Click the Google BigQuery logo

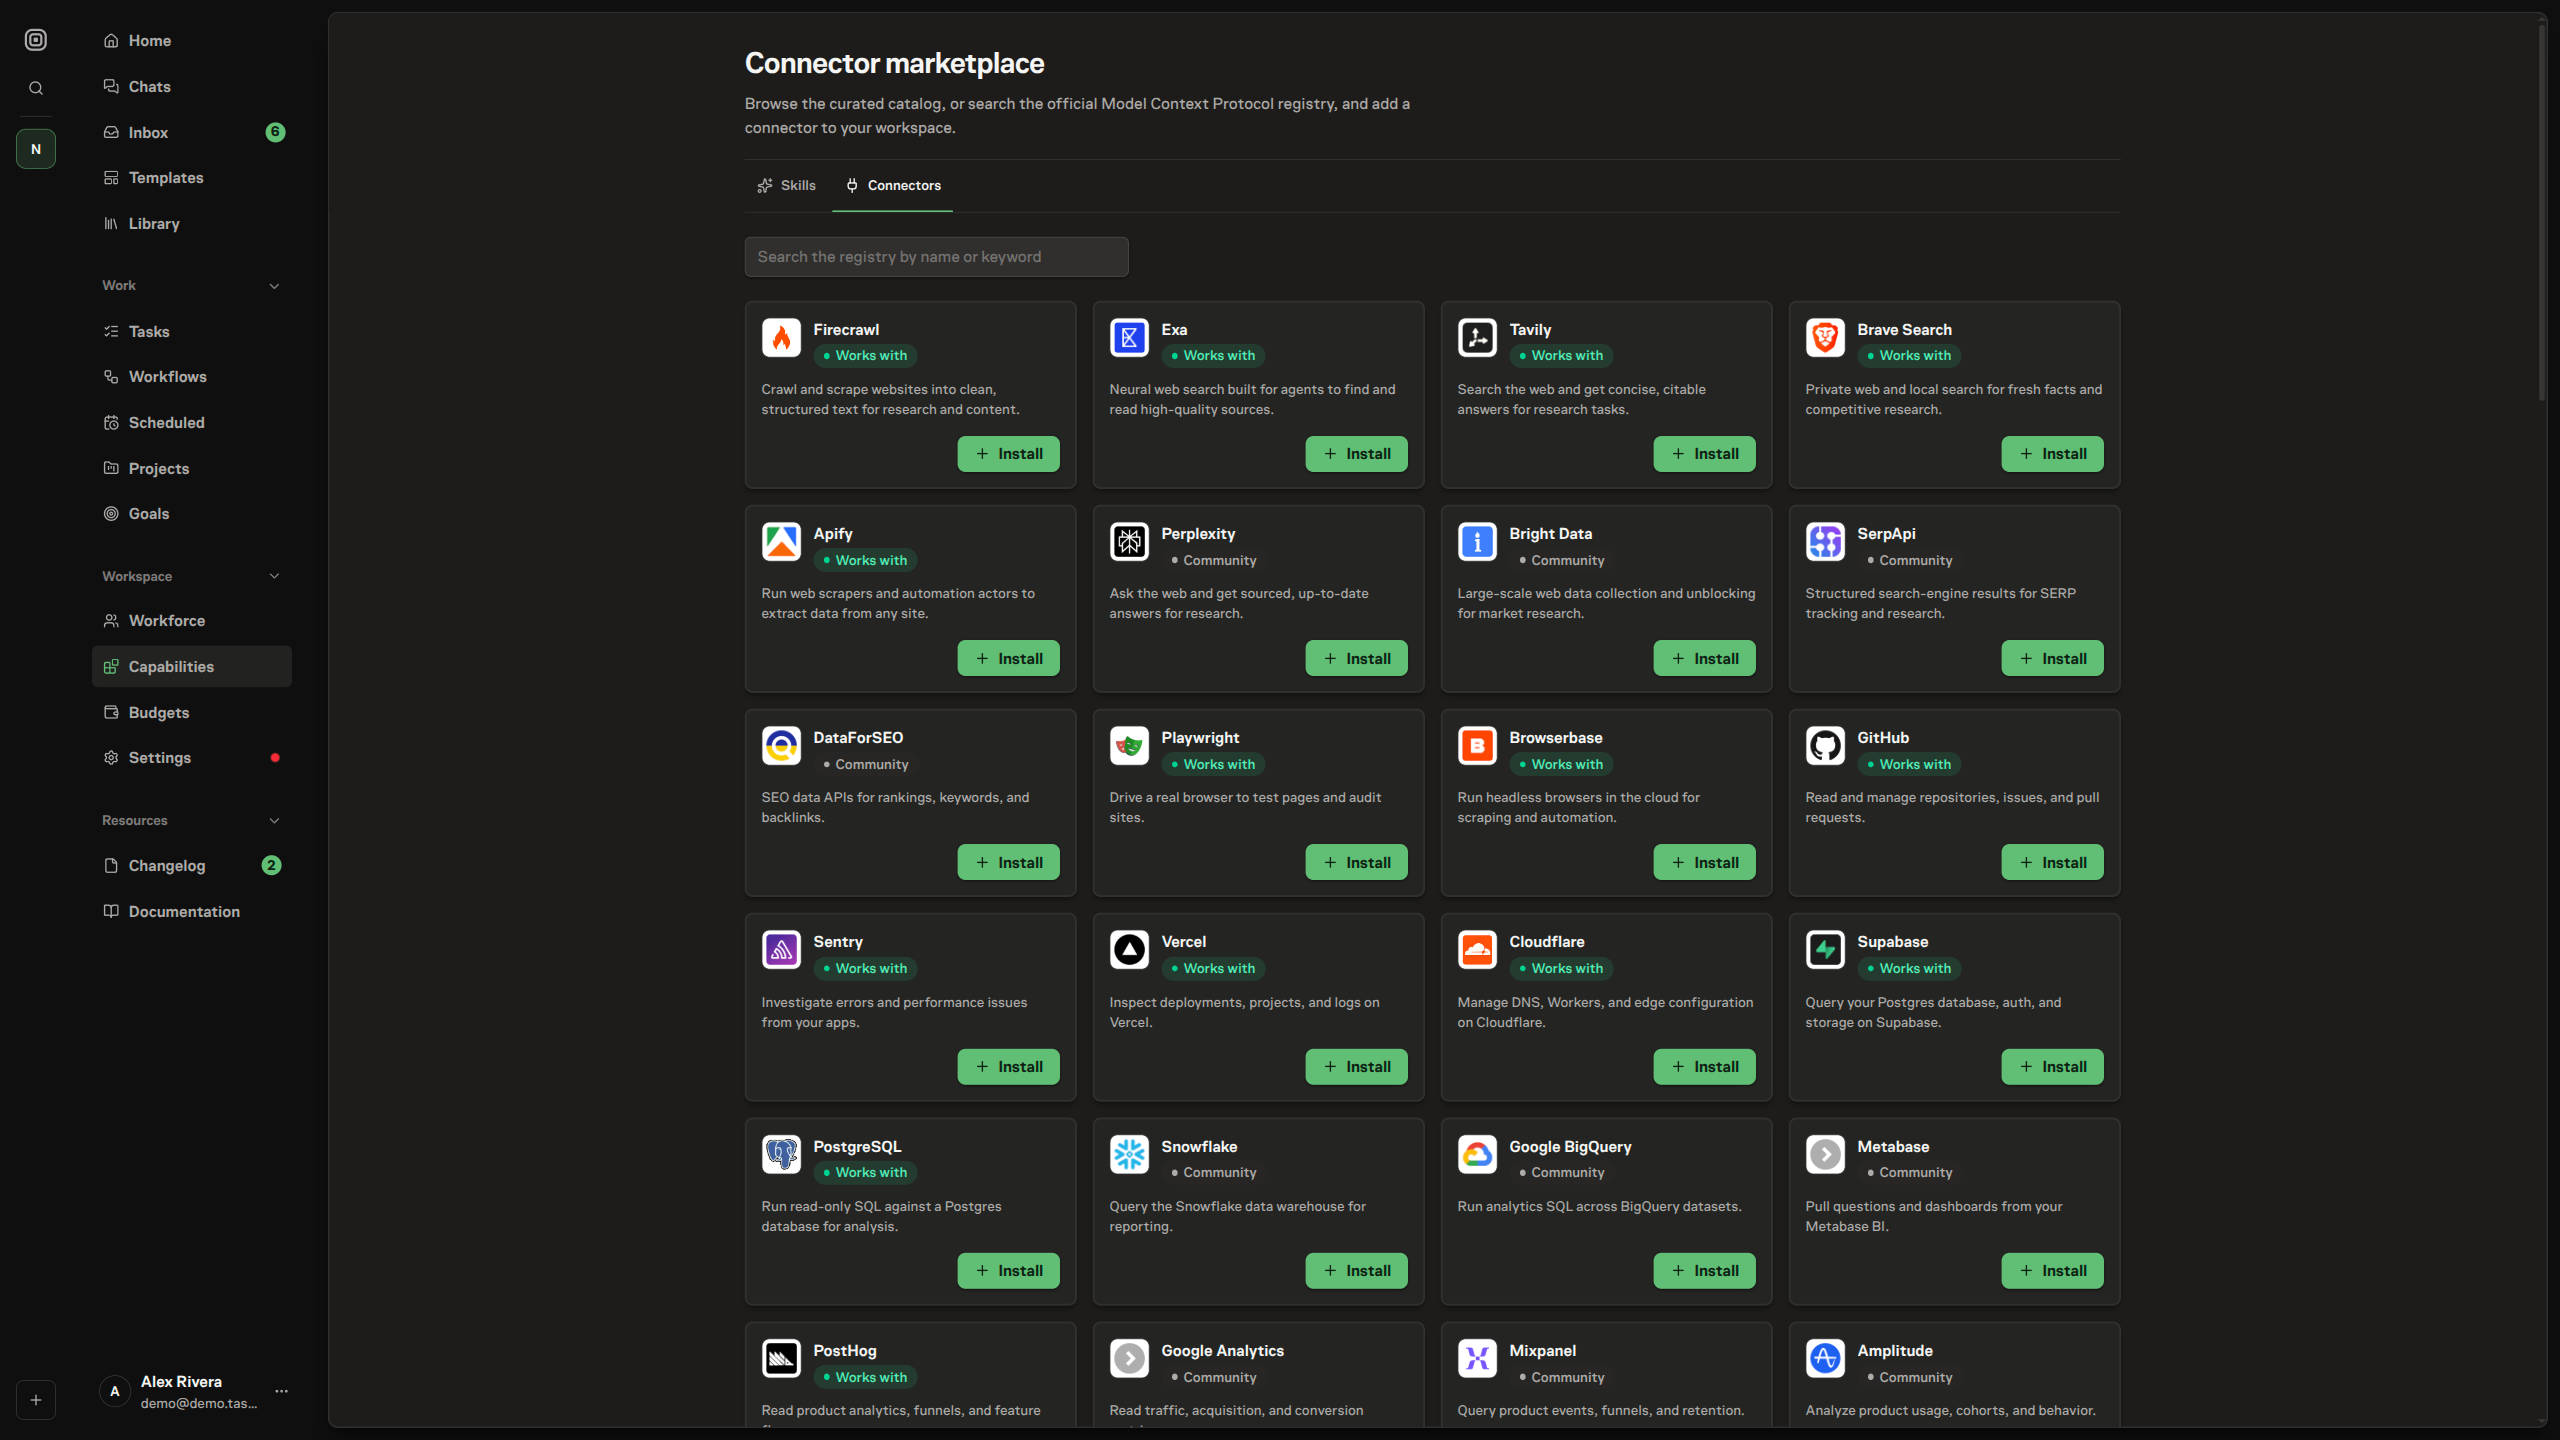[x=1477, y=1155]
